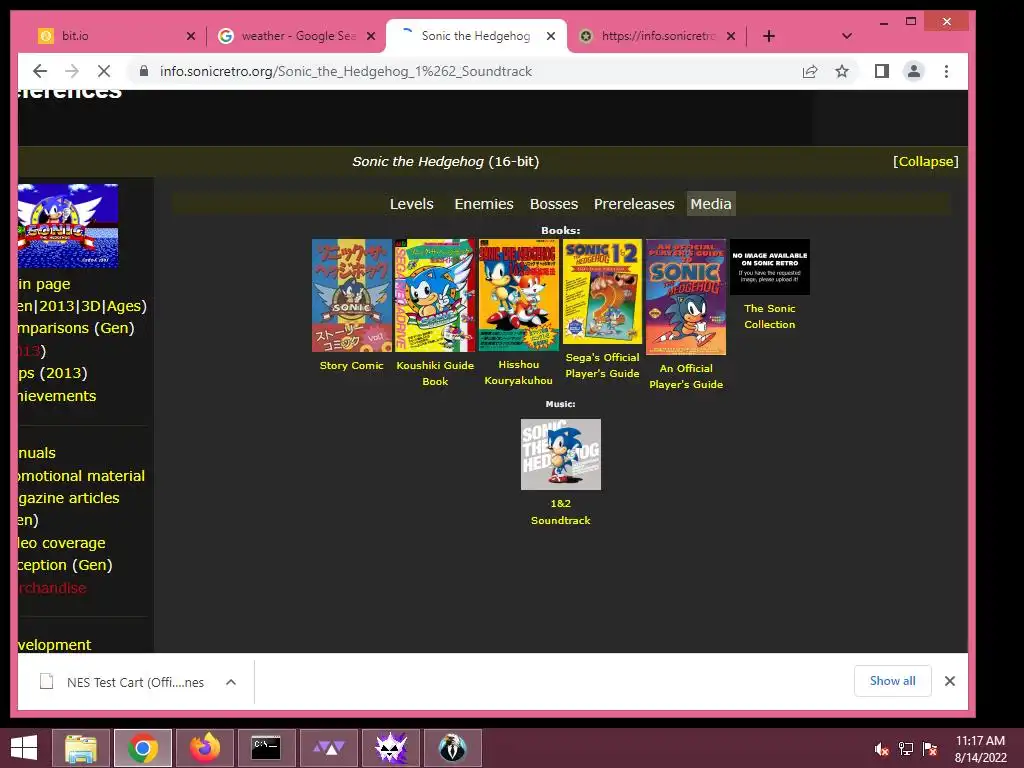Open the Windows Start menu

pos(24,748)
